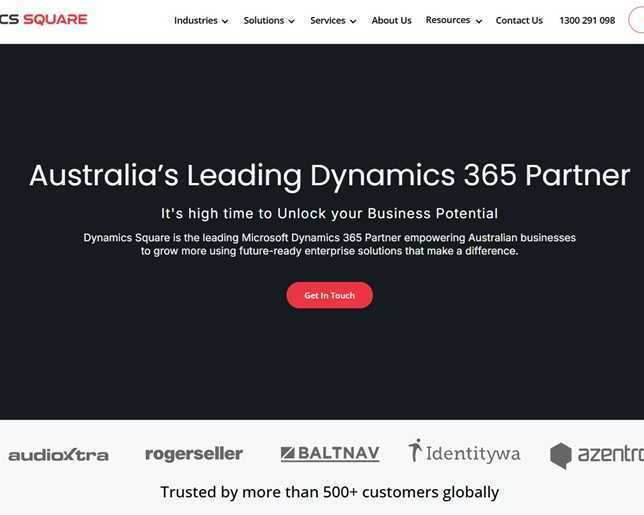Go to the About Us page

(x=391, y=20)
